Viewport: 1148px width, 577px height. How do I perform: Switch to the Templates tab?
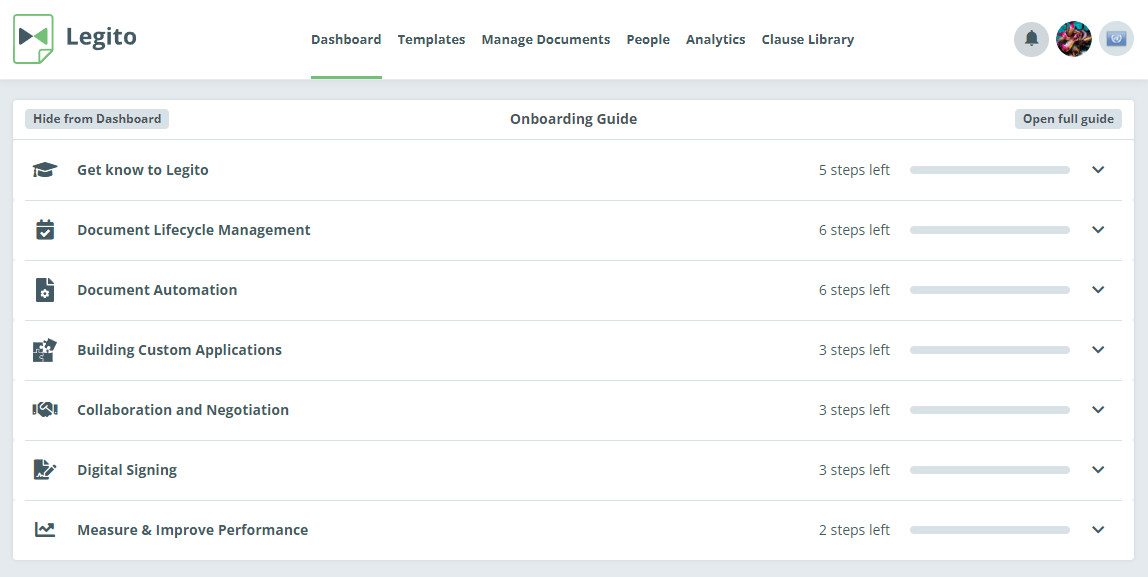pos(431,40)
